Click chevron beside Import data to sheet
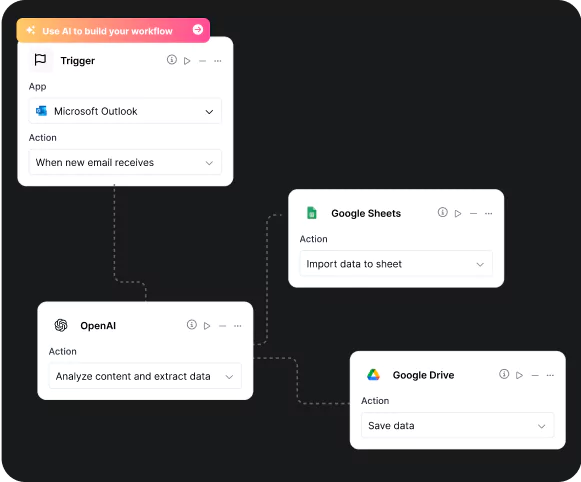The height and width of the screenshot is (482, 581). click(480, 264)
